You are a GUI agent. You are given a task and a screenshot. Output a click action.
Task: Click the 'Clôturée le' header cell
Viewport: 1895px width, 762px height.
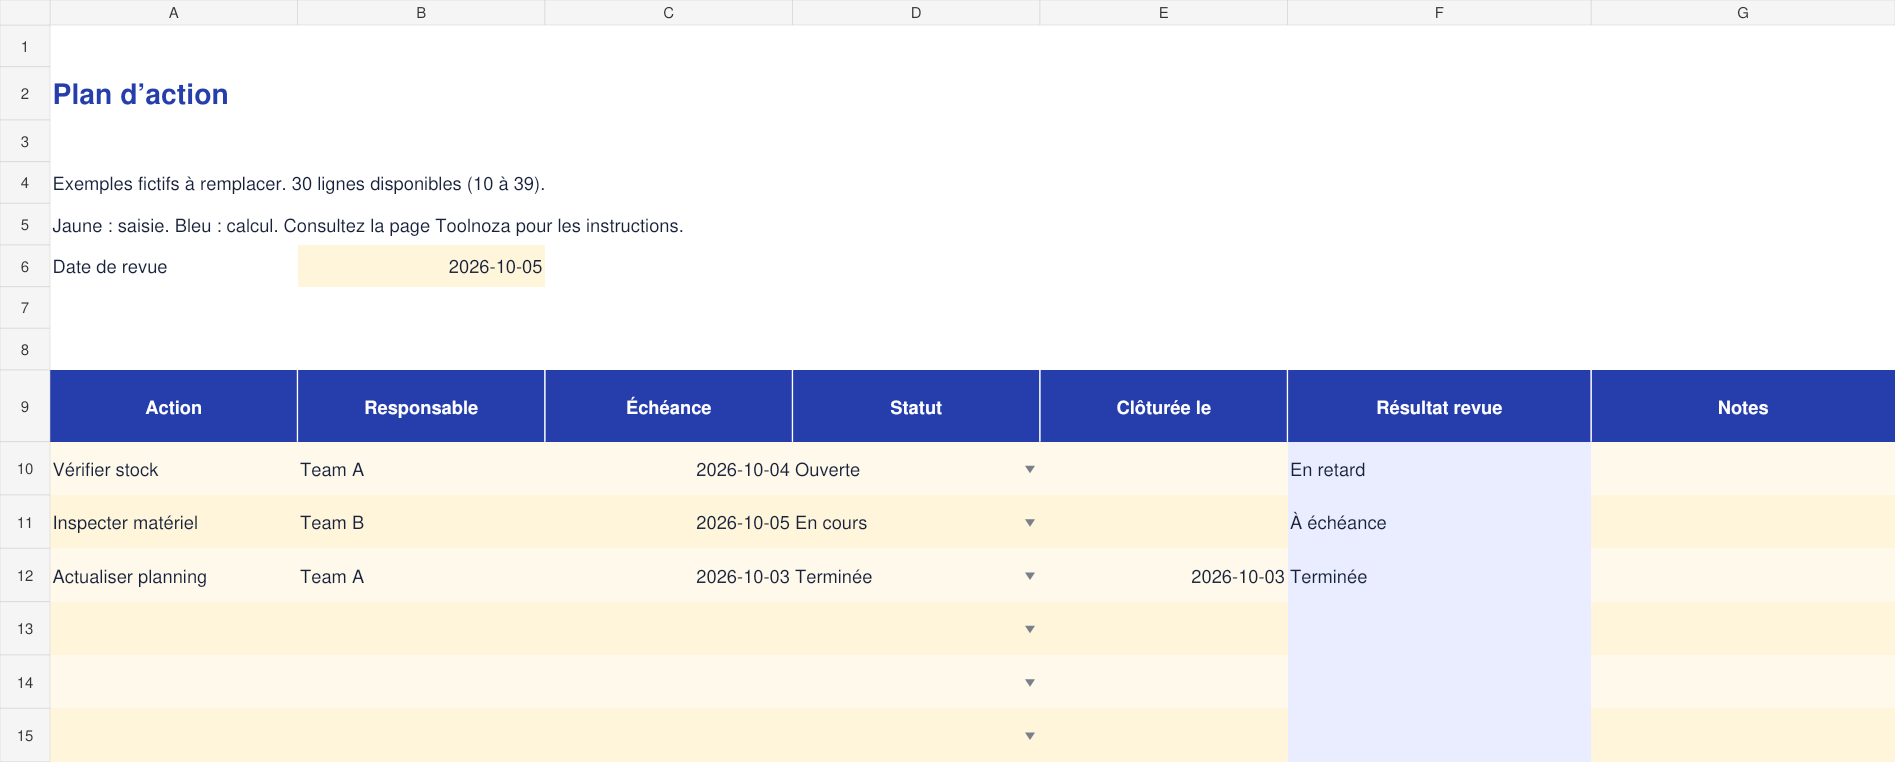click(1164, 407)
